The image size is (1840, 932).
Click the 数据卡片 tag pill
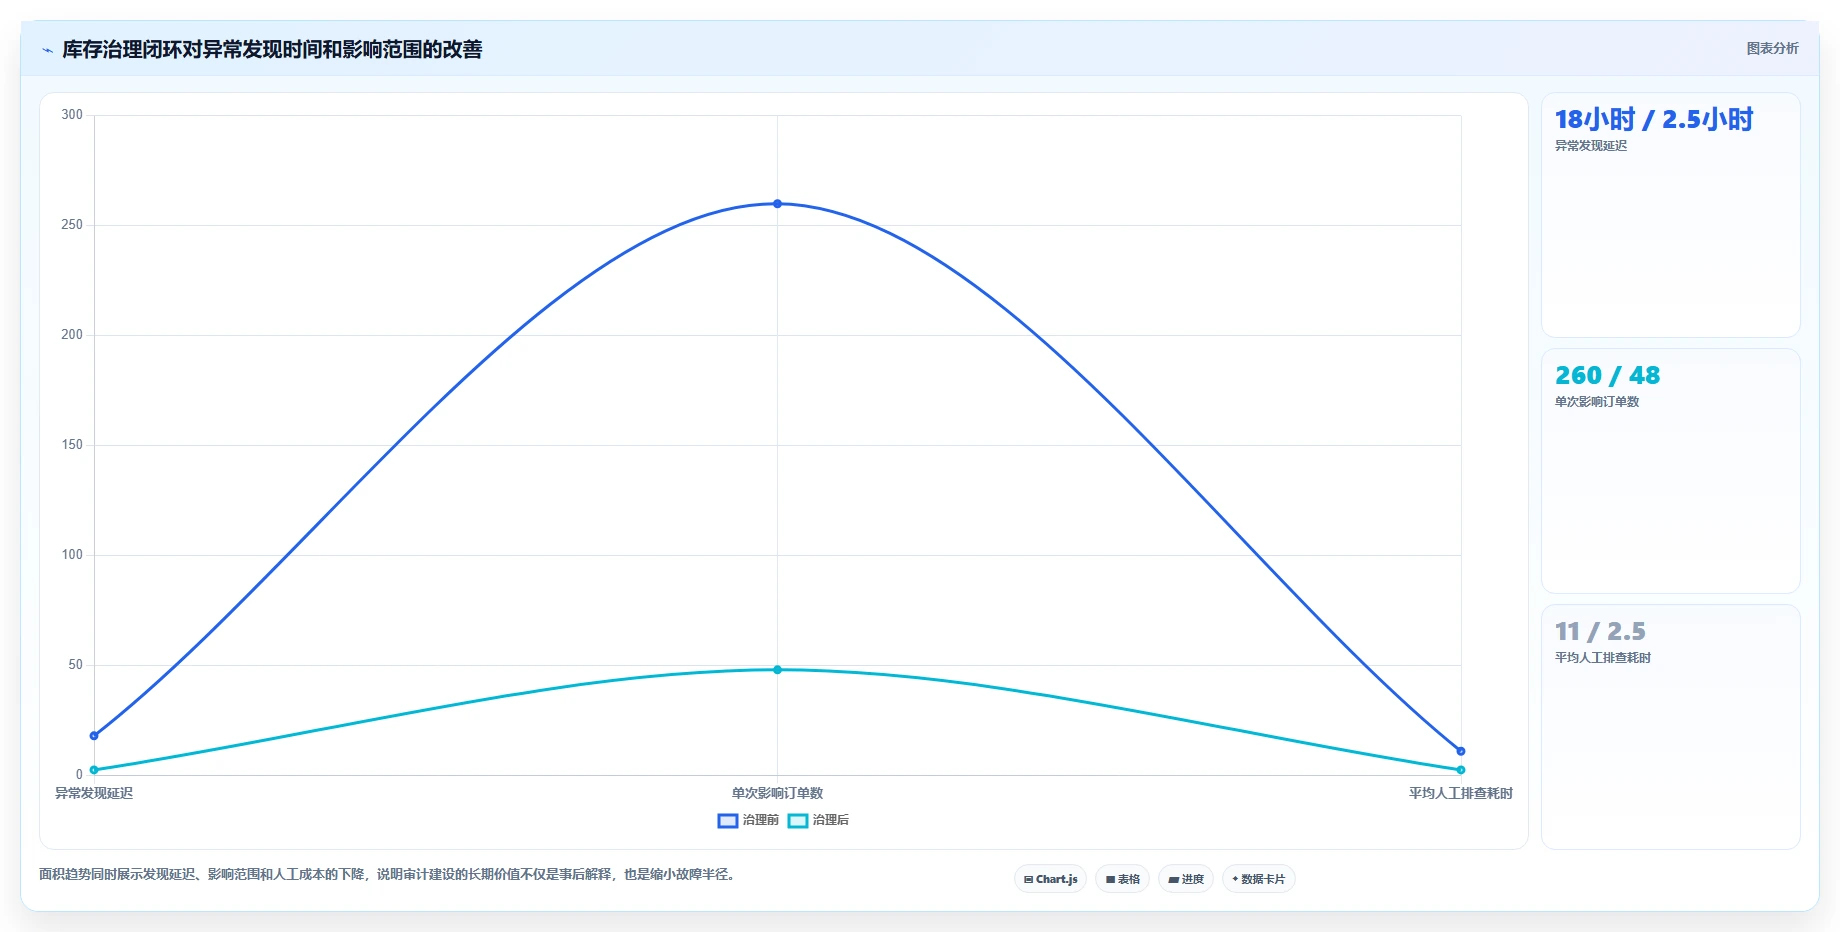pos(1258,879)
